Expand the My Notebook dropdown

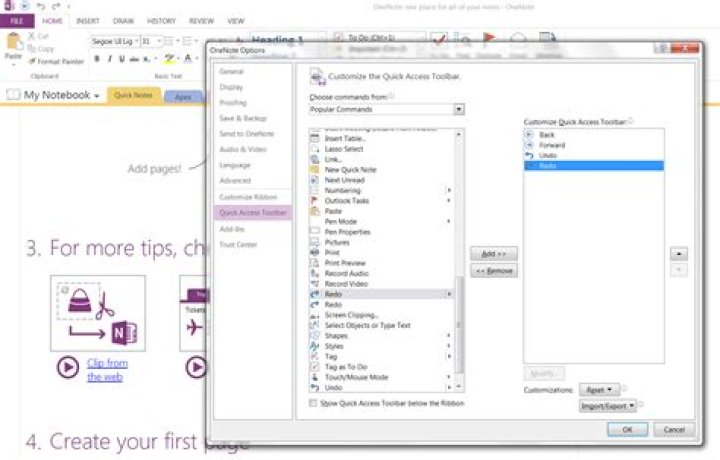pos(97,96)
